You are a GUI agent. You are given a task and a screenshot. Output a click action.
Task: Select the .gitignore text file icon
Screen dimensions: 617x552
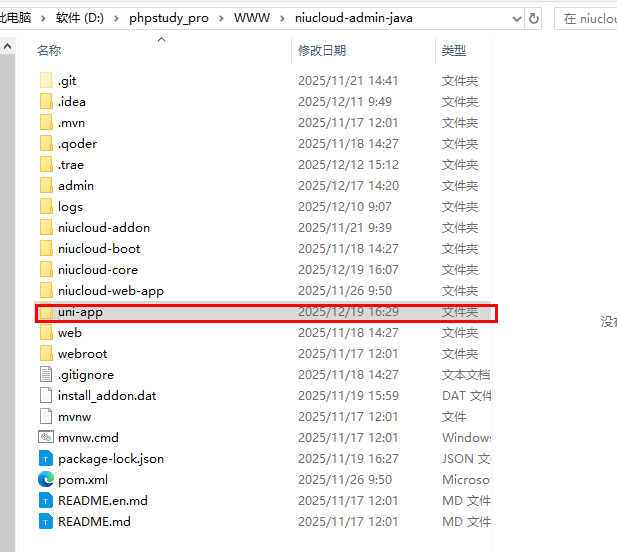(45, 375)
